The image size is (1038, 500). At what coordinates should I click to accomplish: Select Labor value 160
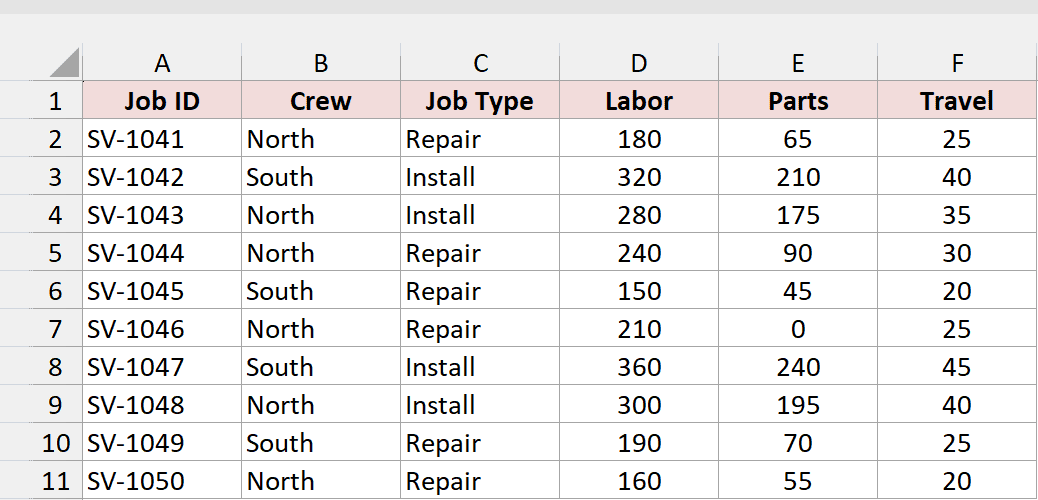[x=639, y=480]
